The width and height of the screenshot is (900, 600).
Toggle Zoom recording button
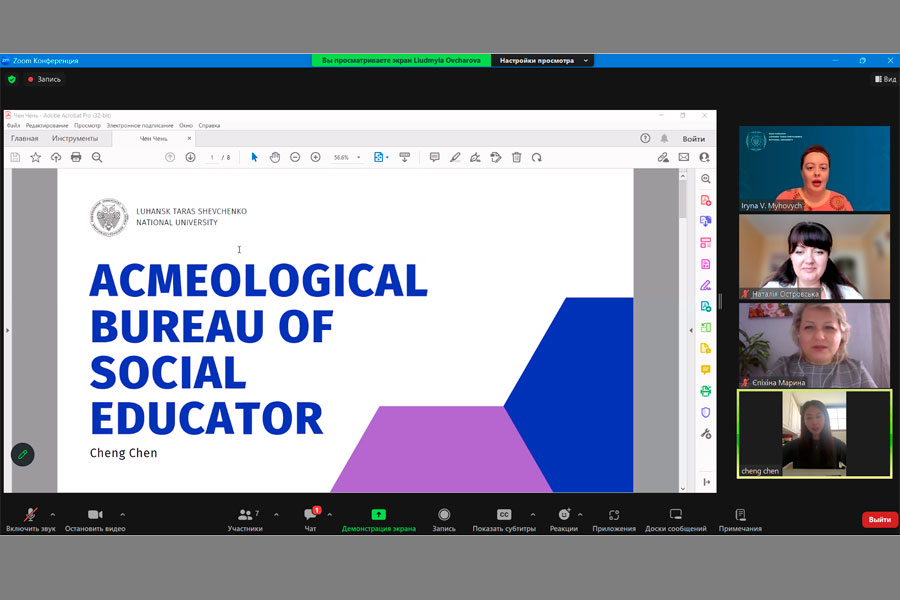point(443,515)
